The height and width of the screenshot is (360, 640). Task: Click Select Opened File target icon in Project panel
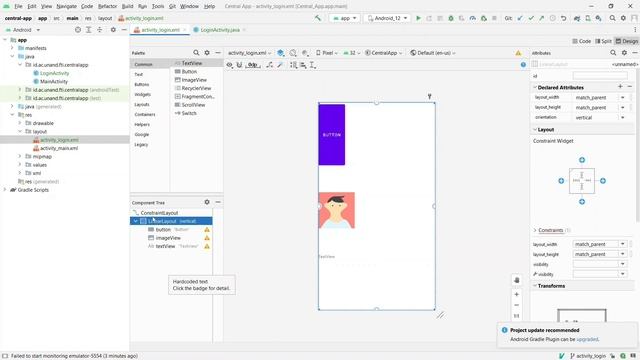[78, 30]
